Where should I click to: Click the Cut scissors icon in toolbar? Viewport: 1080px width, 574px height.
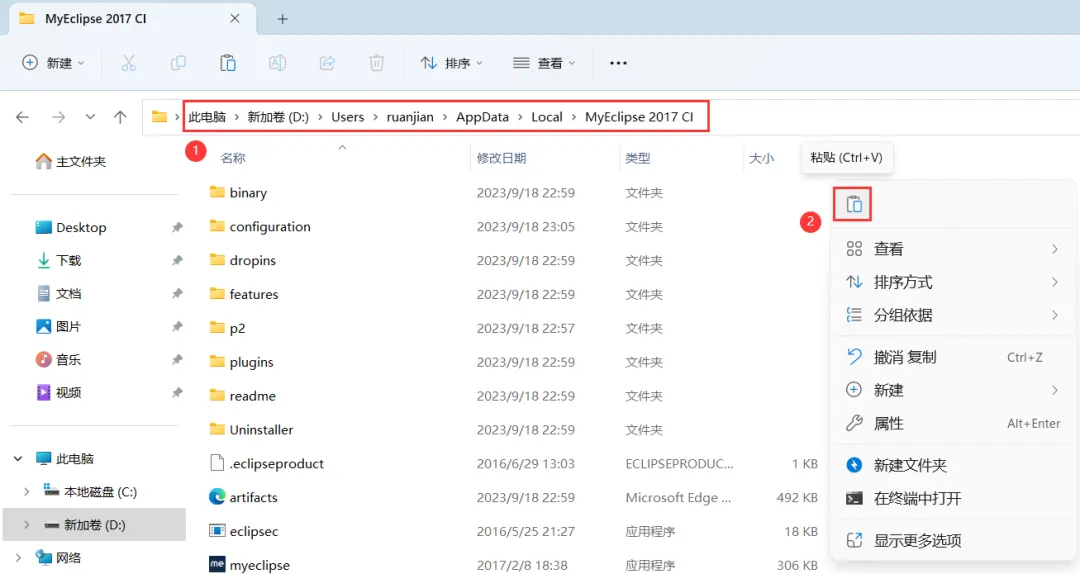tap(129, 63)
